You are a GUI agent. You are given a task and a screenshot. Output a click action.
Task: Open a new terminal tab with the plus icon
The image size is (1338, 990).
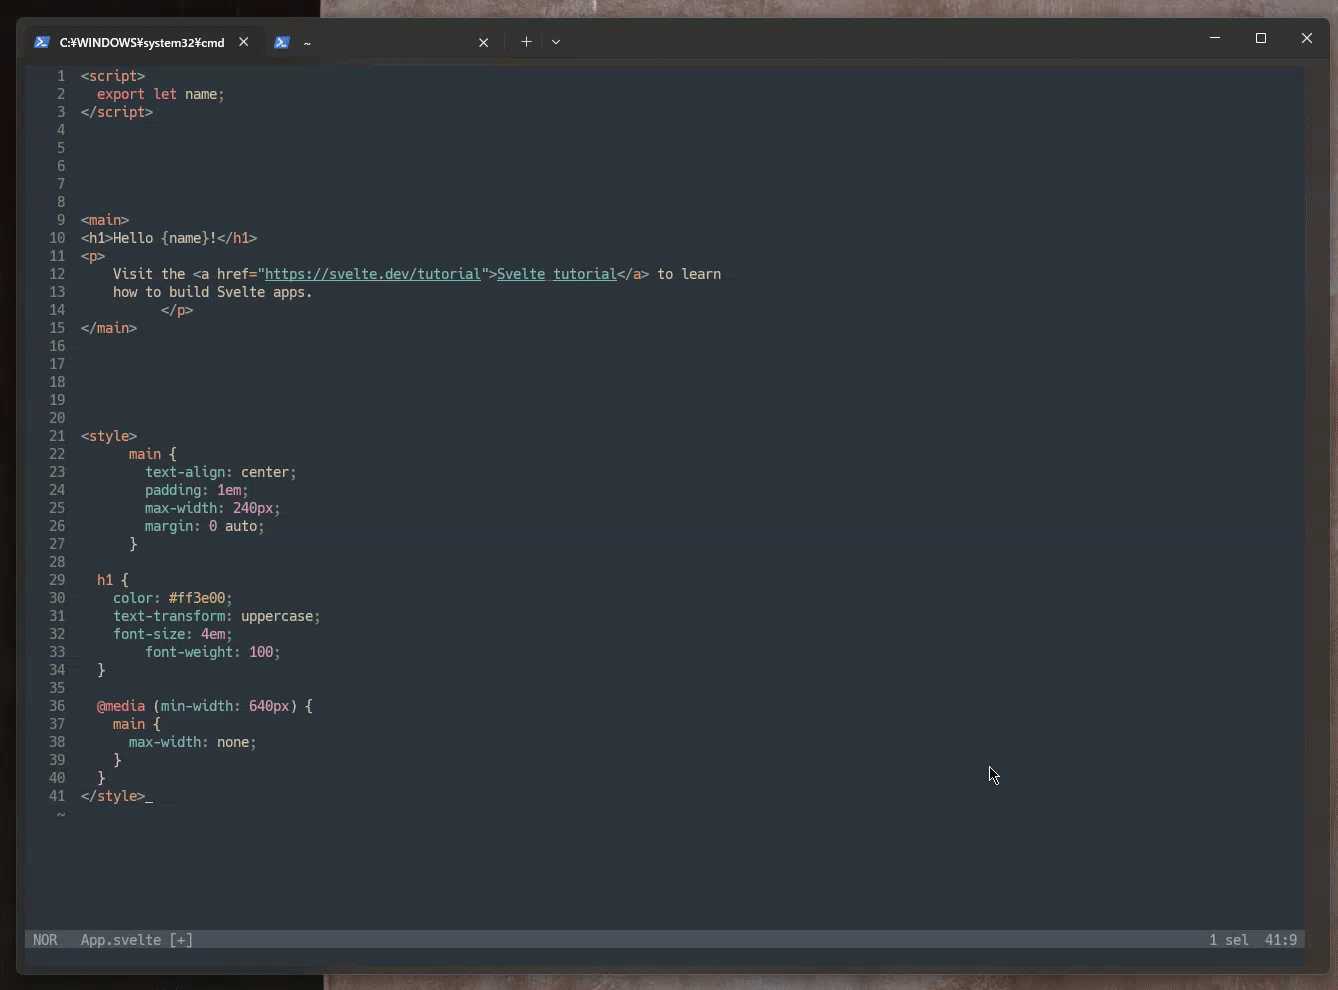pos(527,42)
